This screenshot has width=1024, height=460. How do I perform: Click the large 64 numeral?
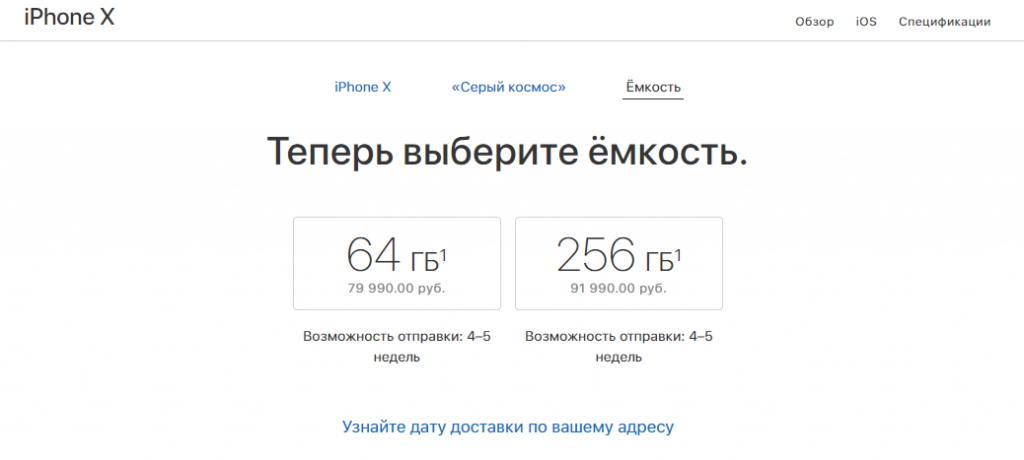[371, 257]
